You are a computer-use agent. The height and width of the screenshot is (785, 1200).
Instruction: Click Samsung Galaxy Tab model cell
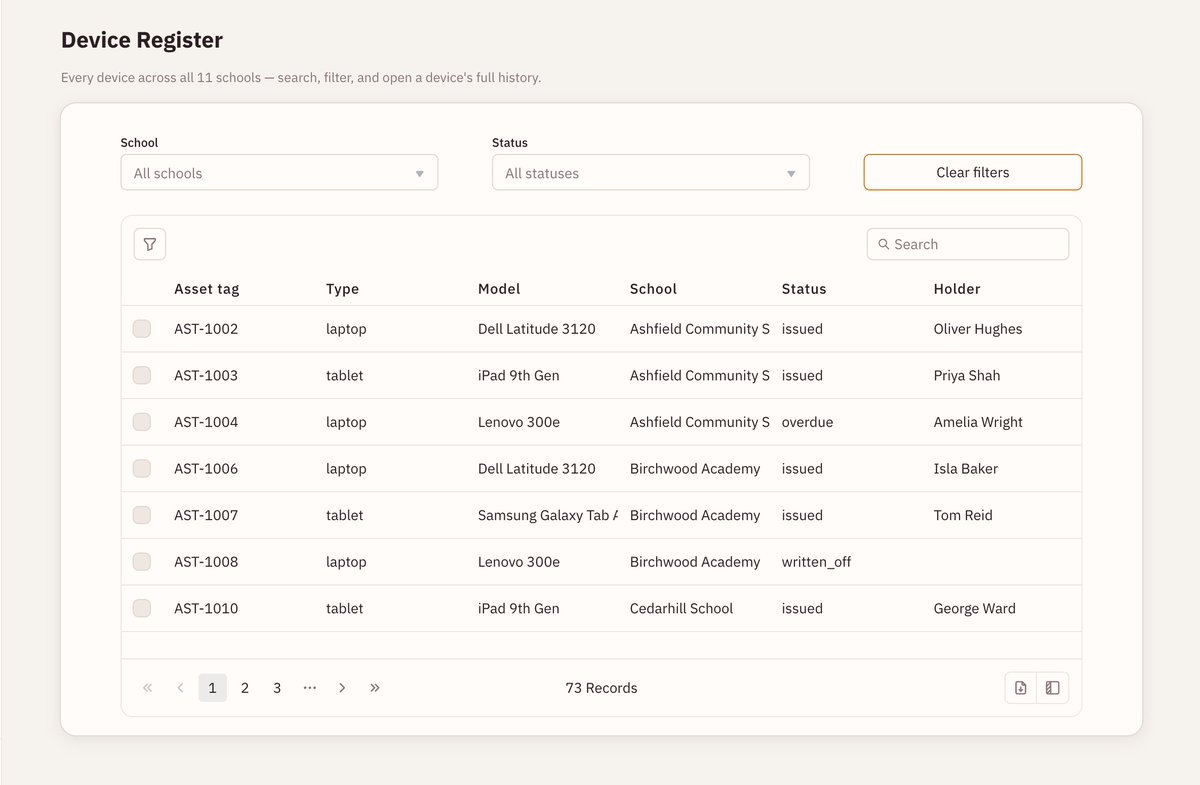point(548,515)
